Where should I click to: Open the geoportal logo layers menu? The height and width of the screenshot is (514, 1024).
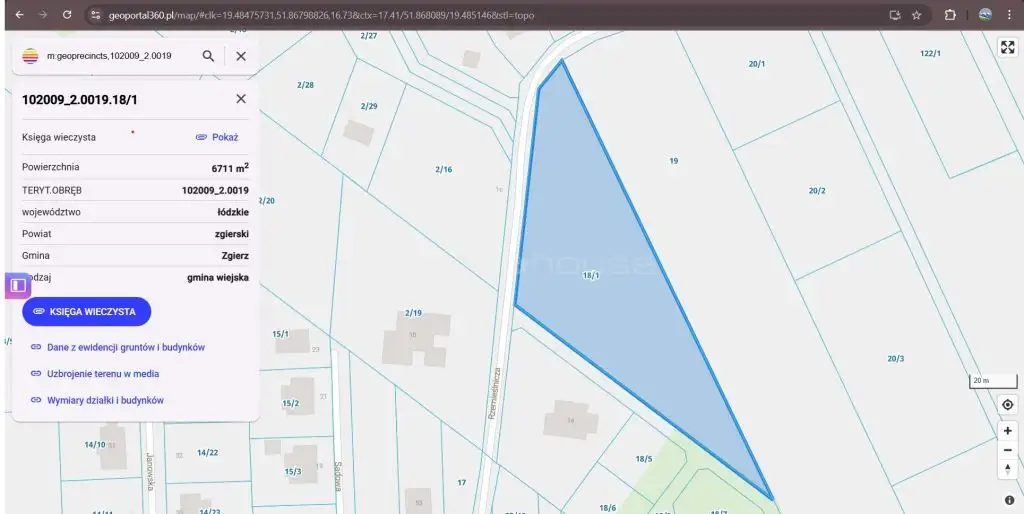30,56
